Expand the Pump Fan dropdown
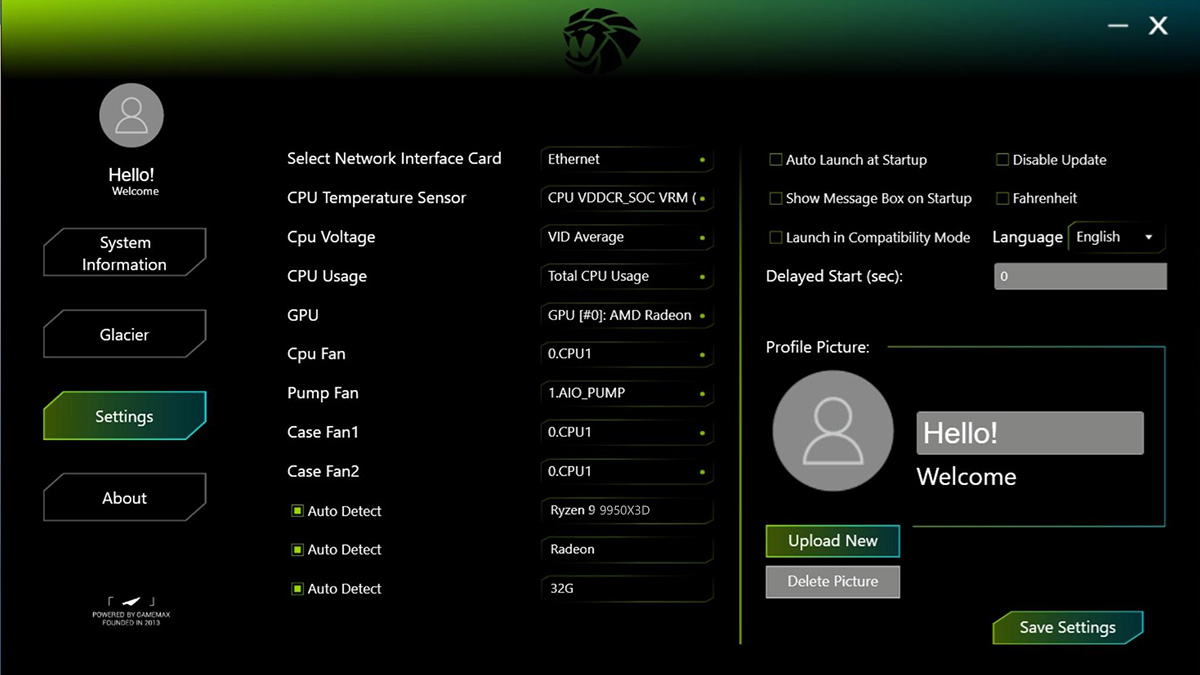1200x675 pixels. [x=626, y=393]
